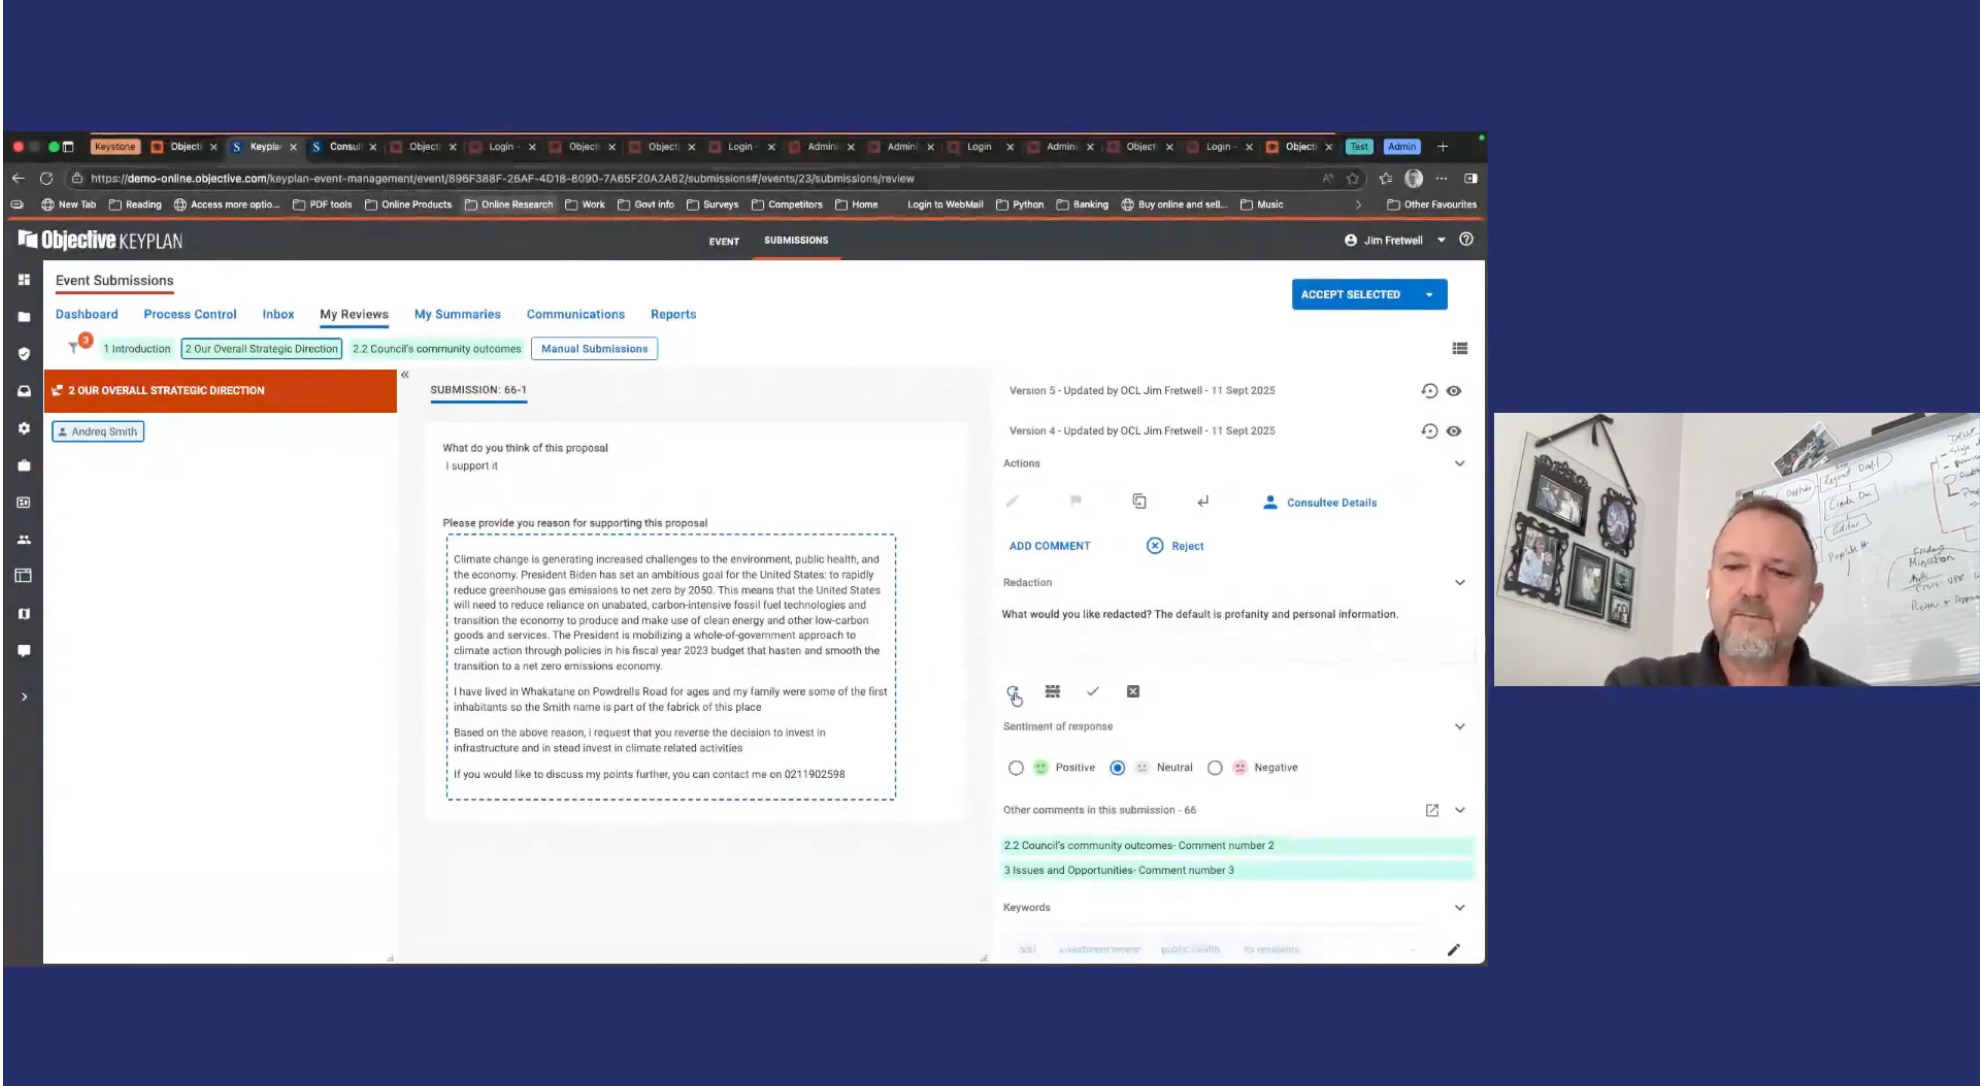Click the redaction strikethrough grid icon

coord(1053,691)
